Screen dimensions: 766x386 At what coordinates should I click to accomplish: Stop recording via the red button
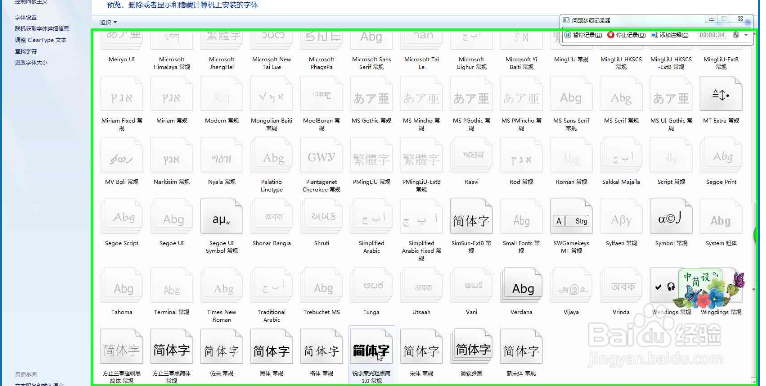tap(627, 35)
